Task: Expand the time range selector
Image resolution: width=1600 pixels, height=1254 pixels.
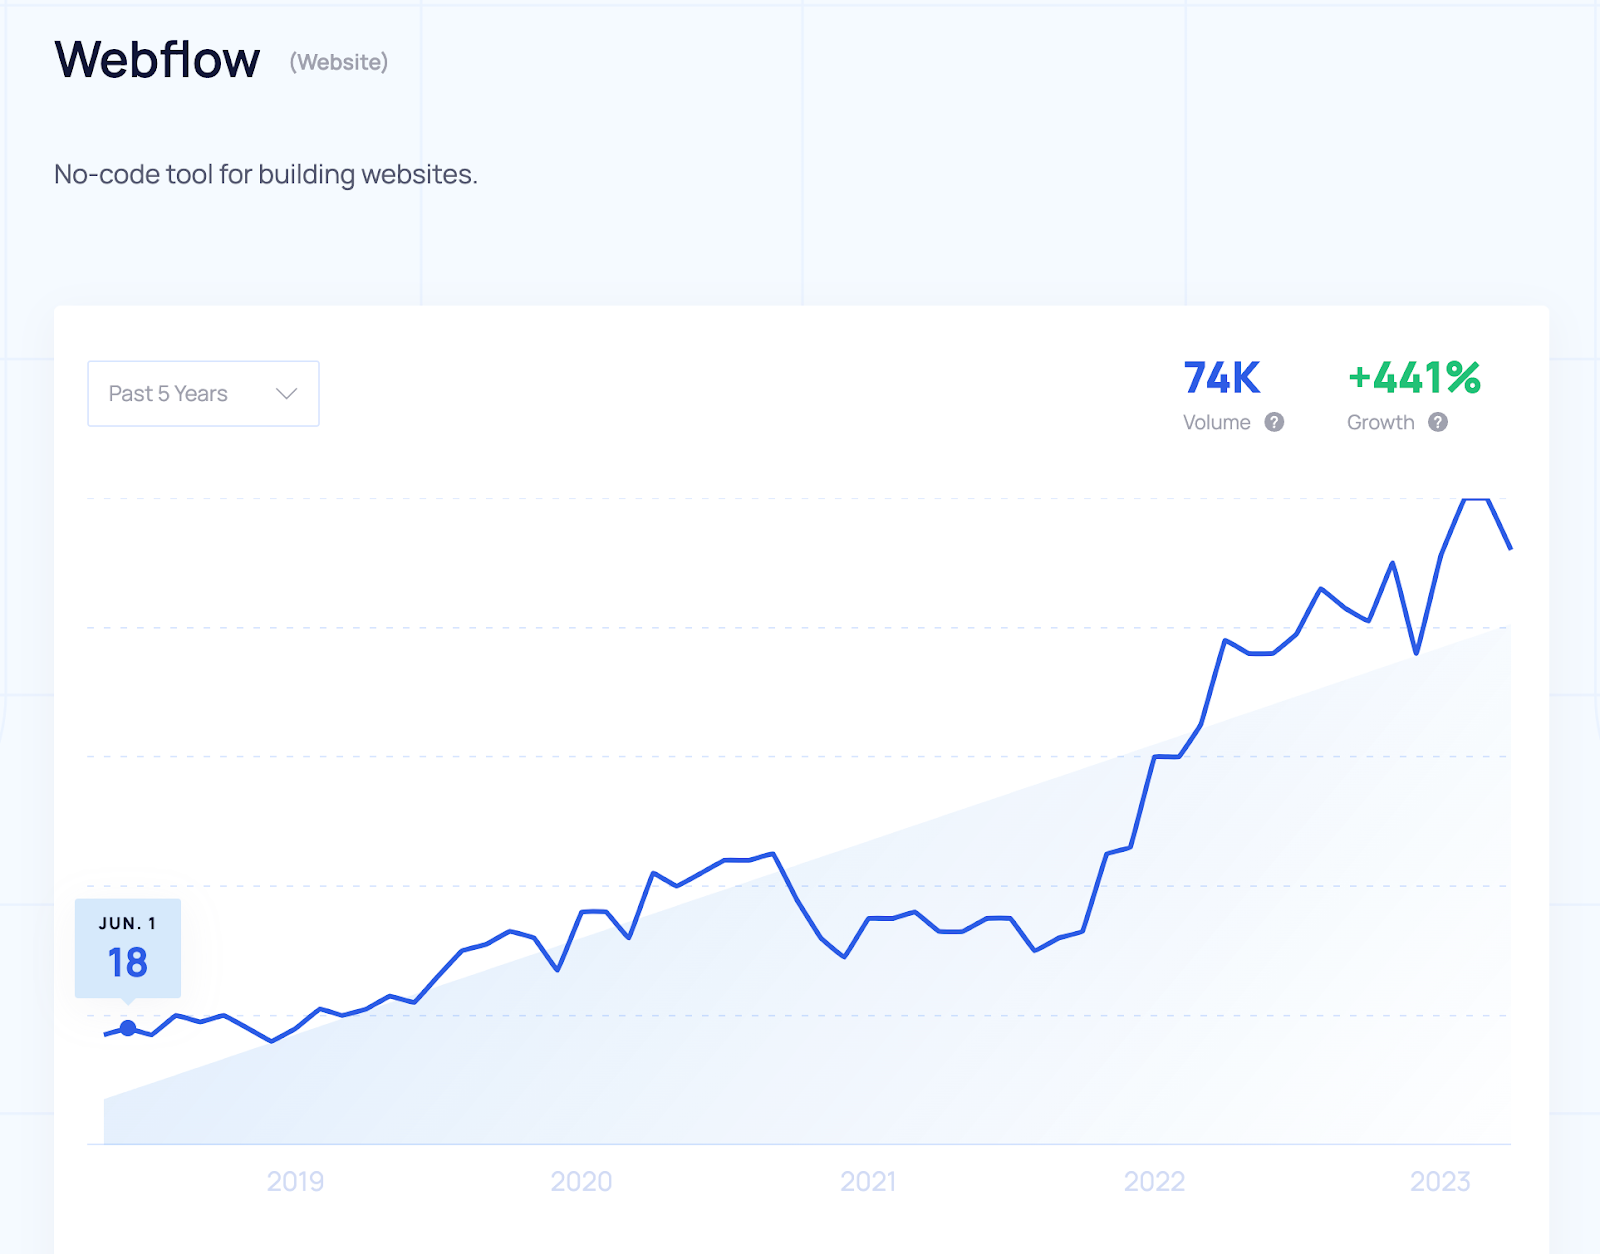Action: pyautogui.click(x=203, y=393)
